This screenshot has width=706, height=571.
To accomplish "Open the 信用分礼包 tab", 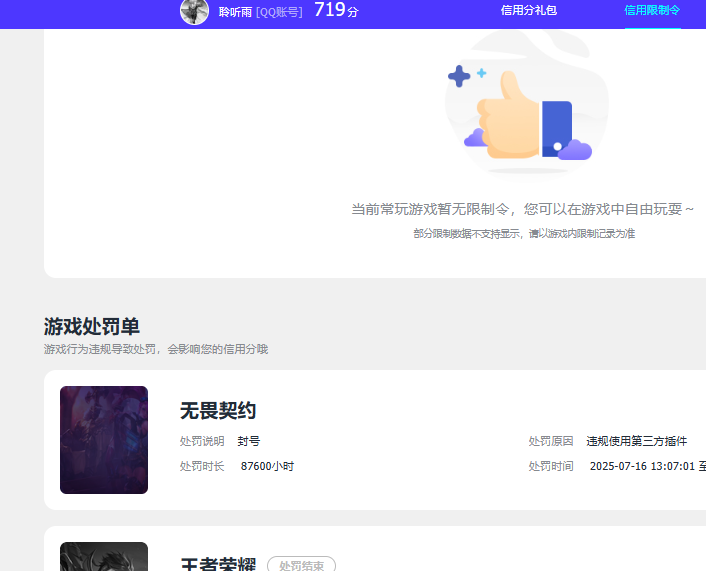I will coord(529,10).
